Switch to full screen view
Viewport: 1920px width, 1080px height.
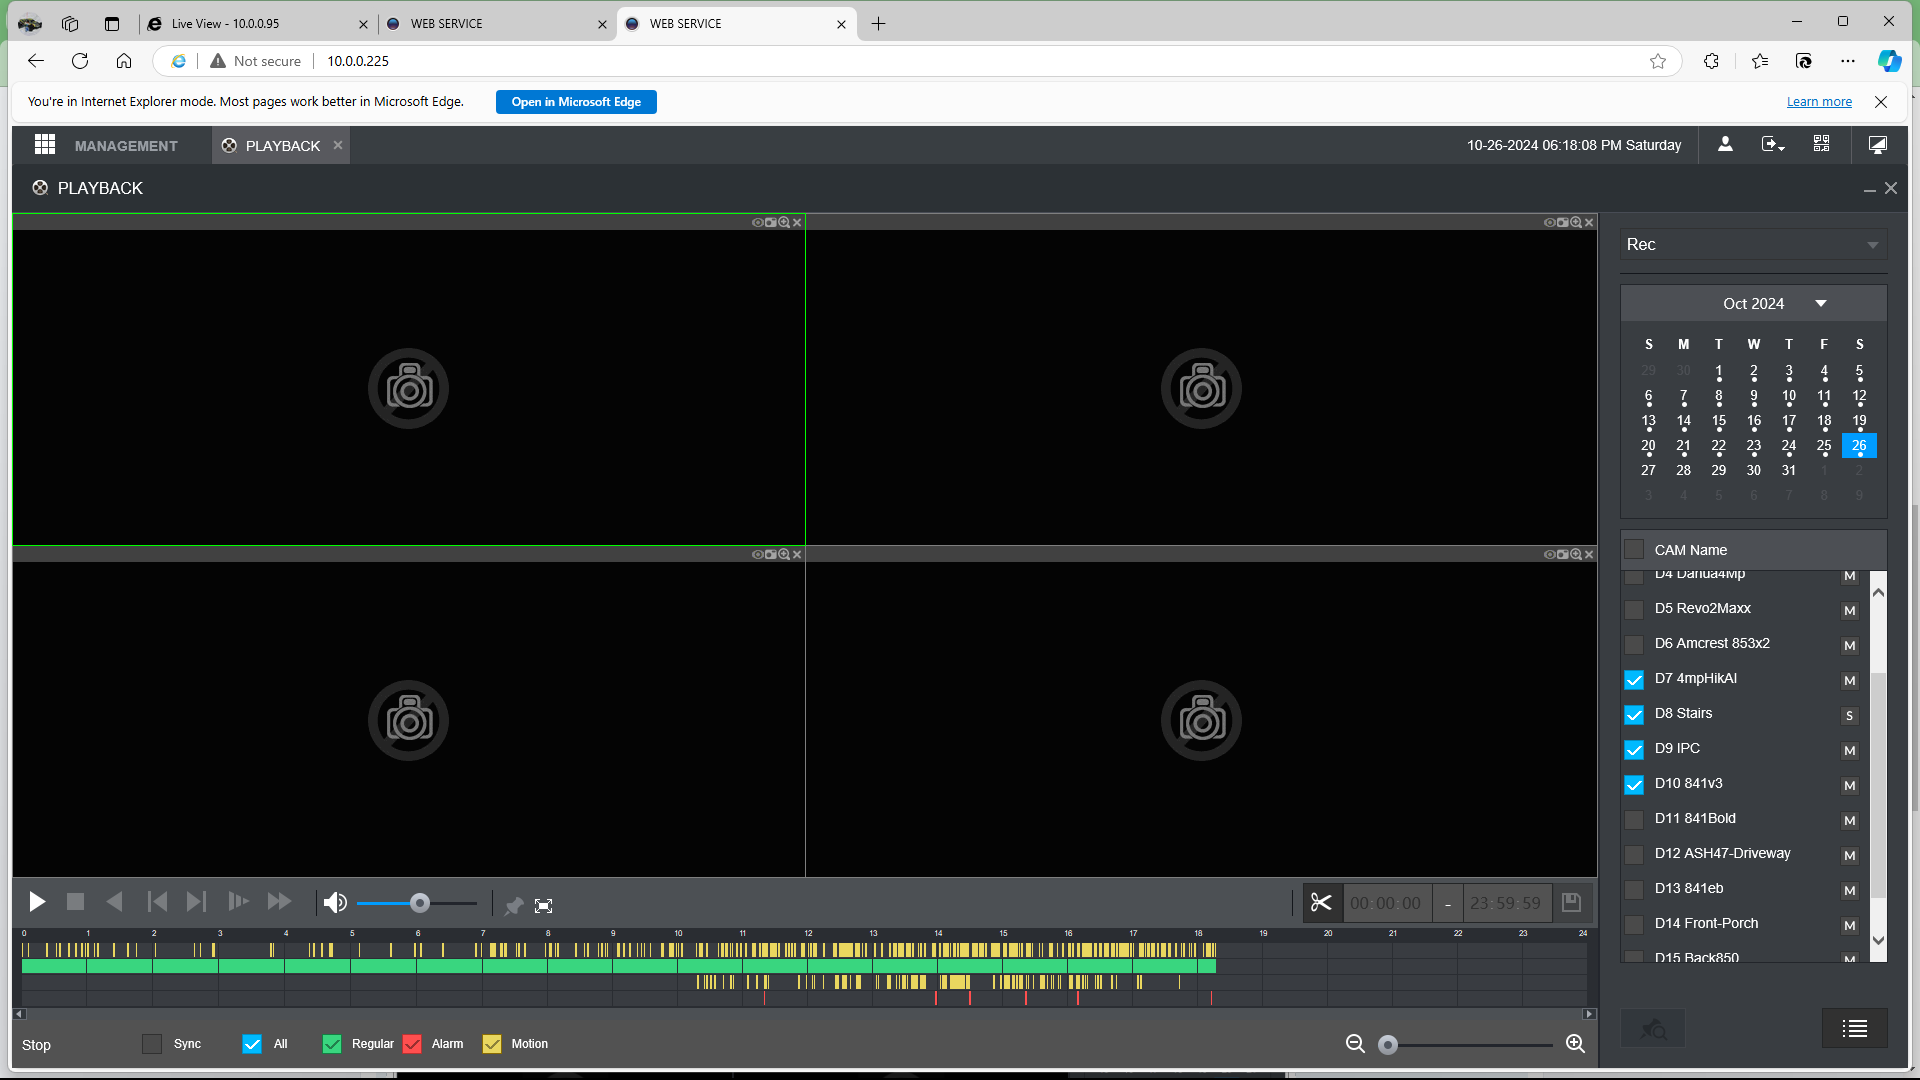tap(543, 906)
